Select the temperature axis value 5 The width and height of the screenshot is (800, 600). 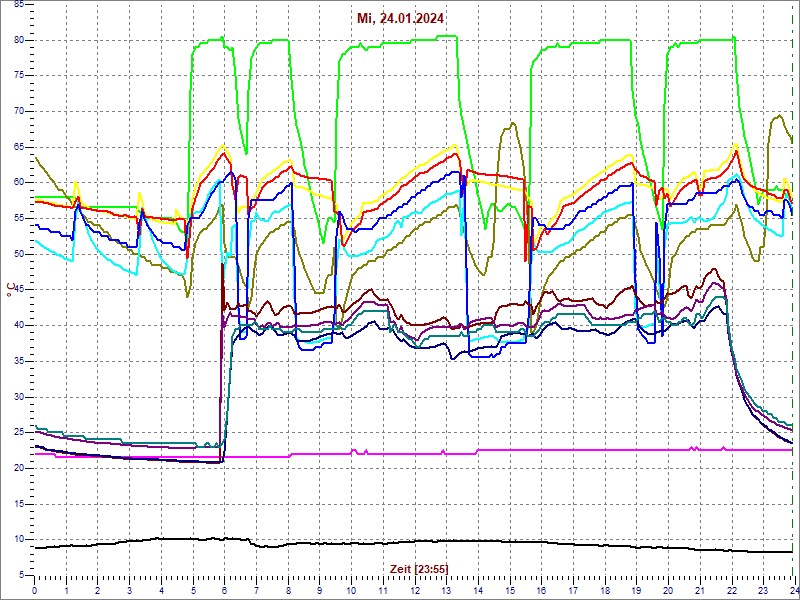pyautogui.click(x=21, y=576)
